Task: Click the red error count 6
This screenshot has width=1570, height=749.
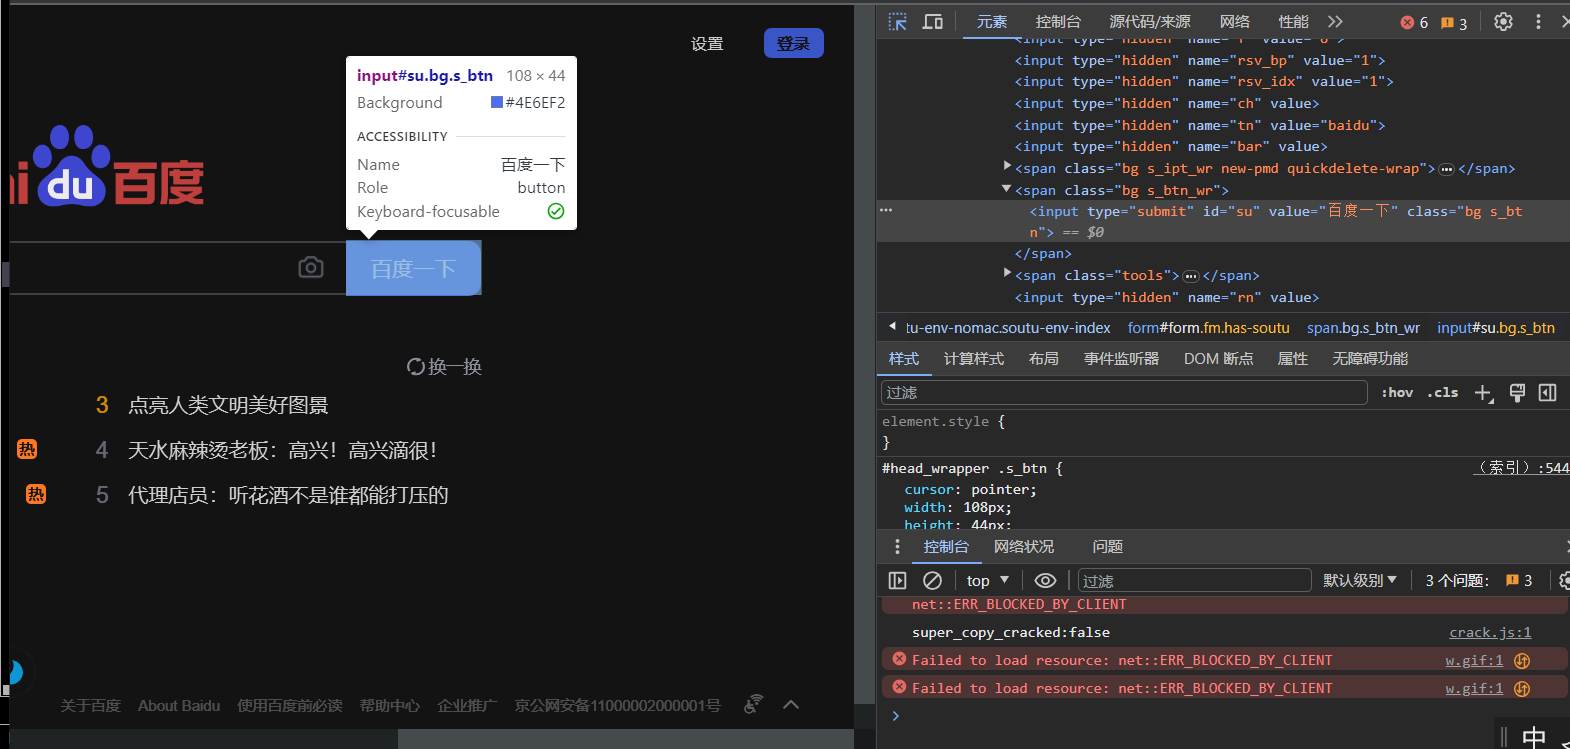Action: coord(1414,23)
